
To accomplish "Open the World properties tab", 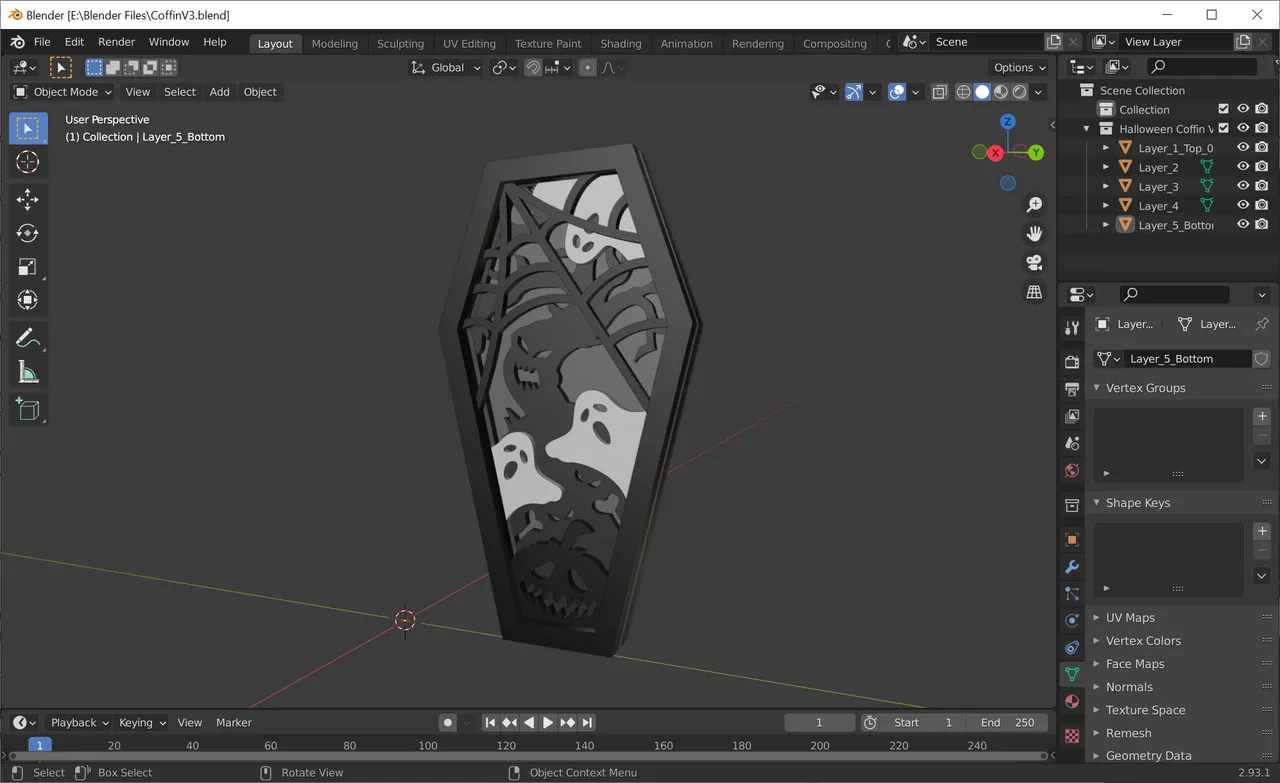I will pyautogui.click(x=1072, y=470).
